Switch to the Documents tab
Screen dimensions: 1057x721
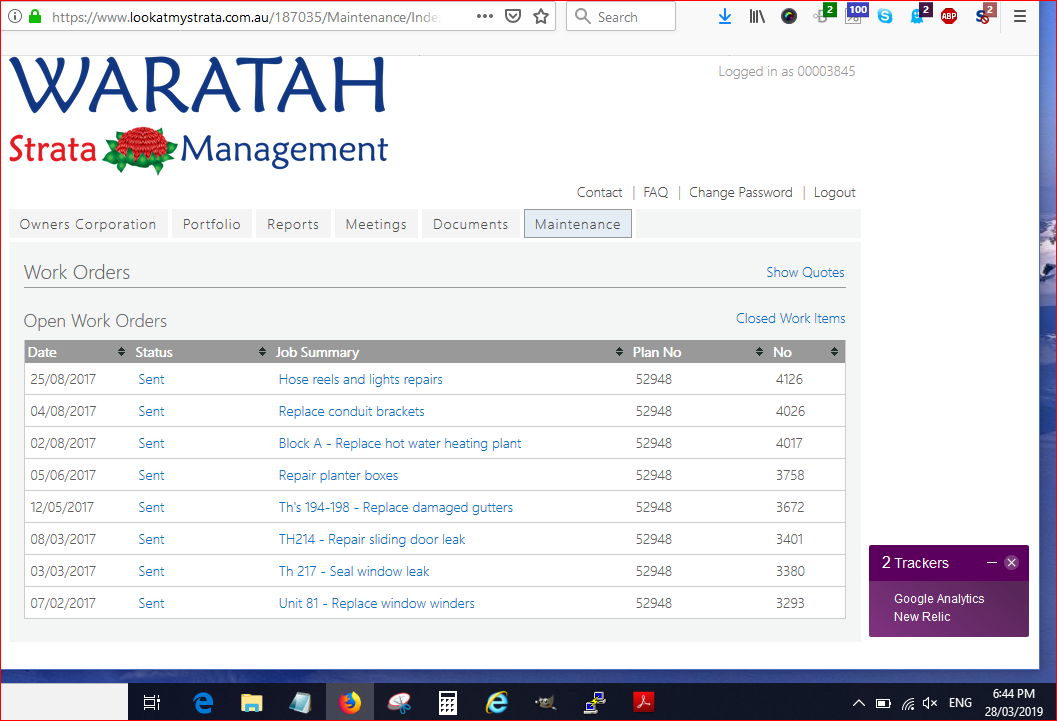(470, 224)
